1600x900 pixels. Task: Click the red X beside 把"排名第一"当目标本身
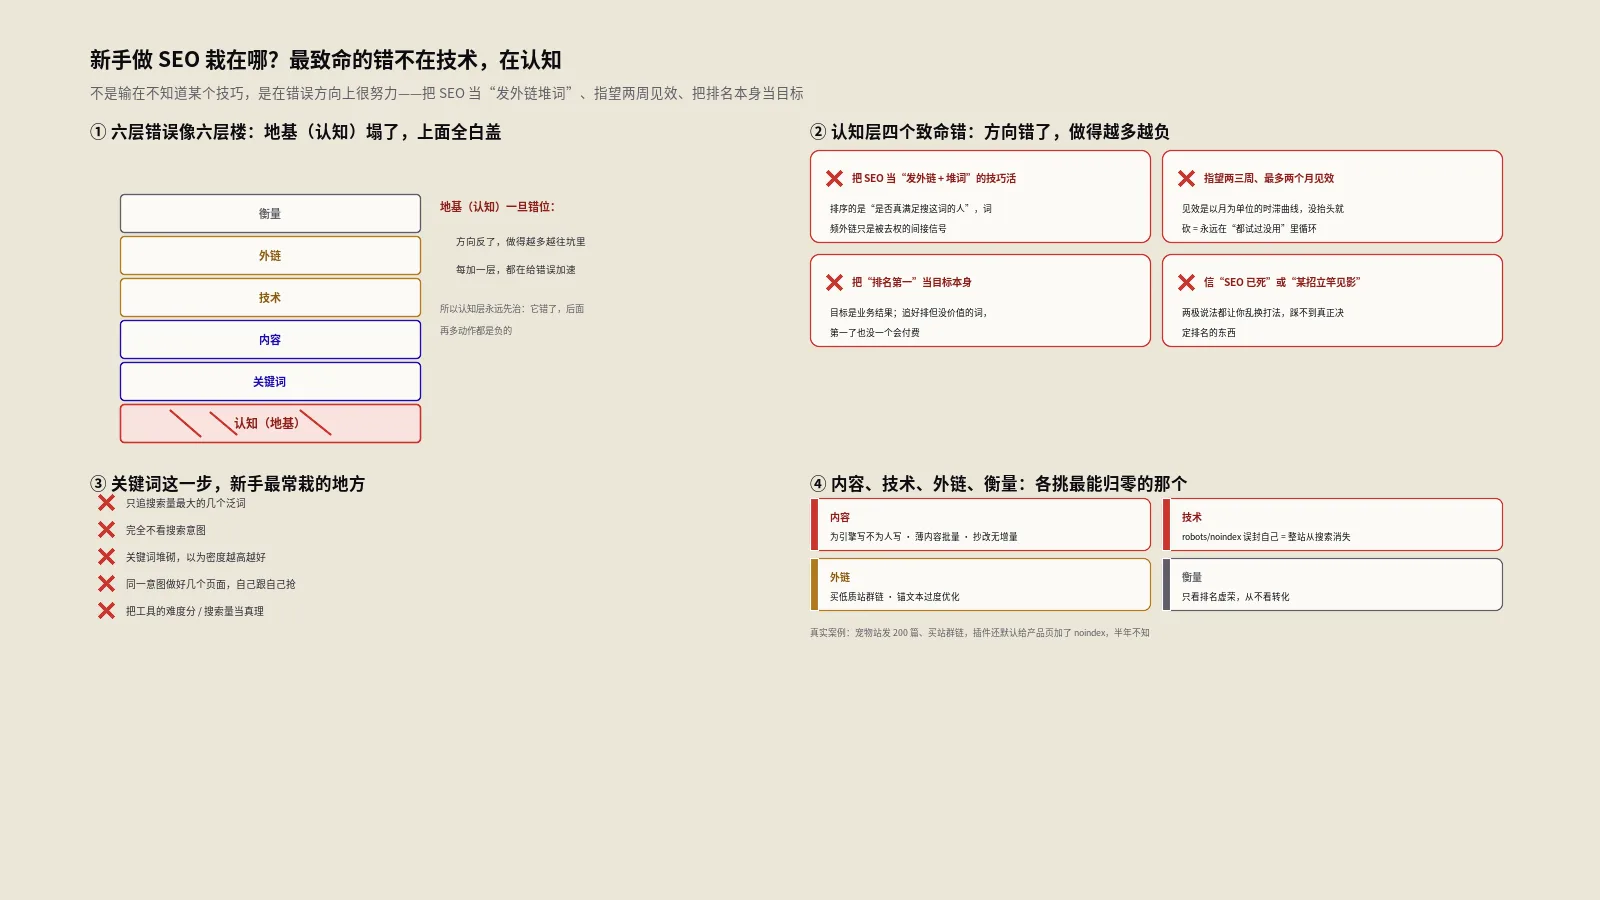tap(834, 282)
